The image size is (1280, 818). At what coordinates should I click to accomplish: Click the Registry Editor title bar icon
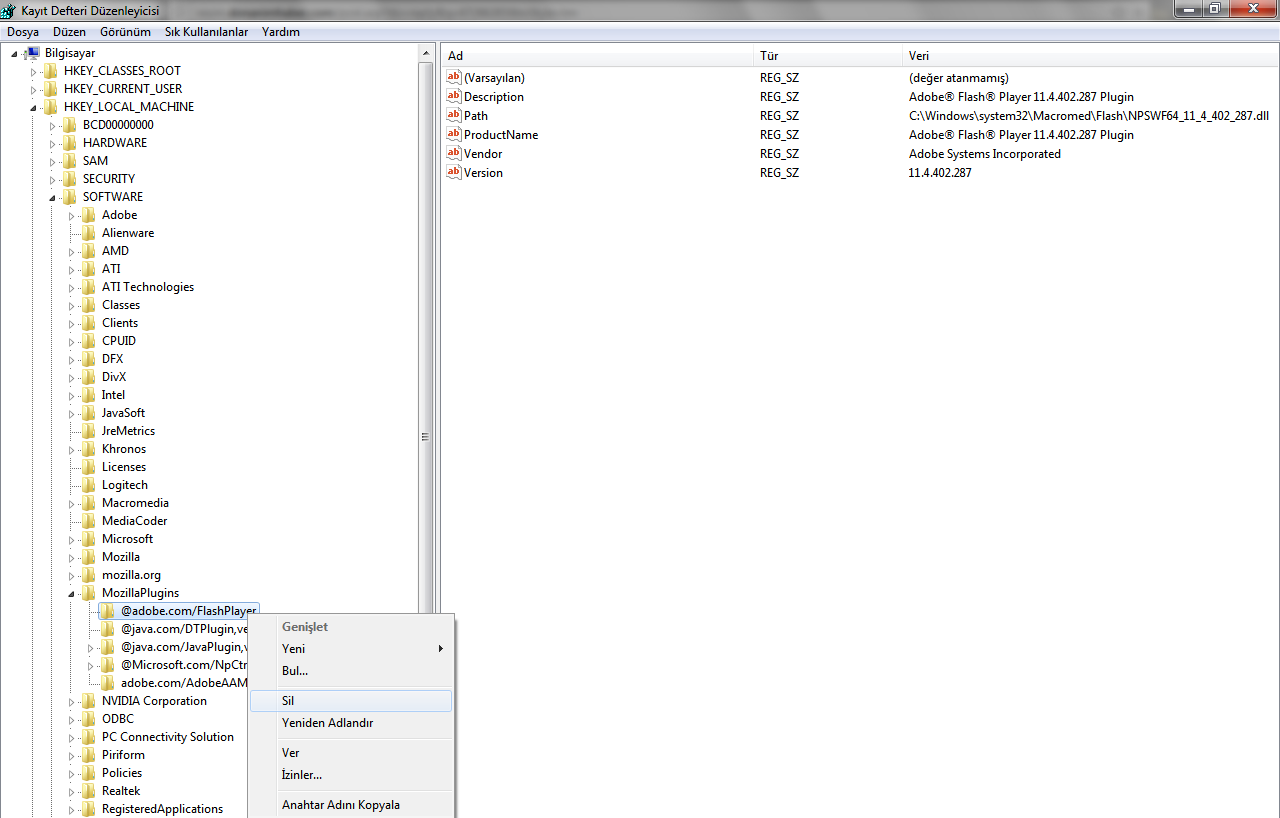pos(9,10)
